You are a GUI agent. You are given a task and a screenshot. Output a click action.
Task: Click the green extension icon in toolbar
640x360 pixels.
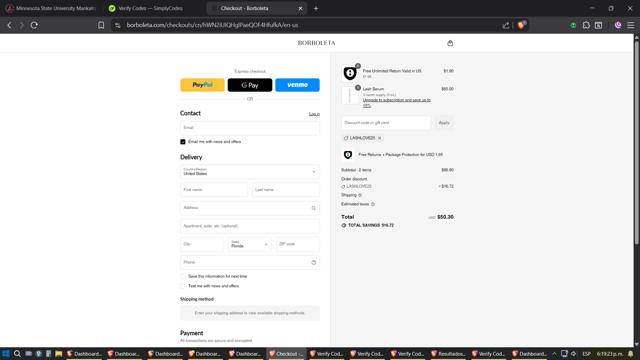click(573, 25)
